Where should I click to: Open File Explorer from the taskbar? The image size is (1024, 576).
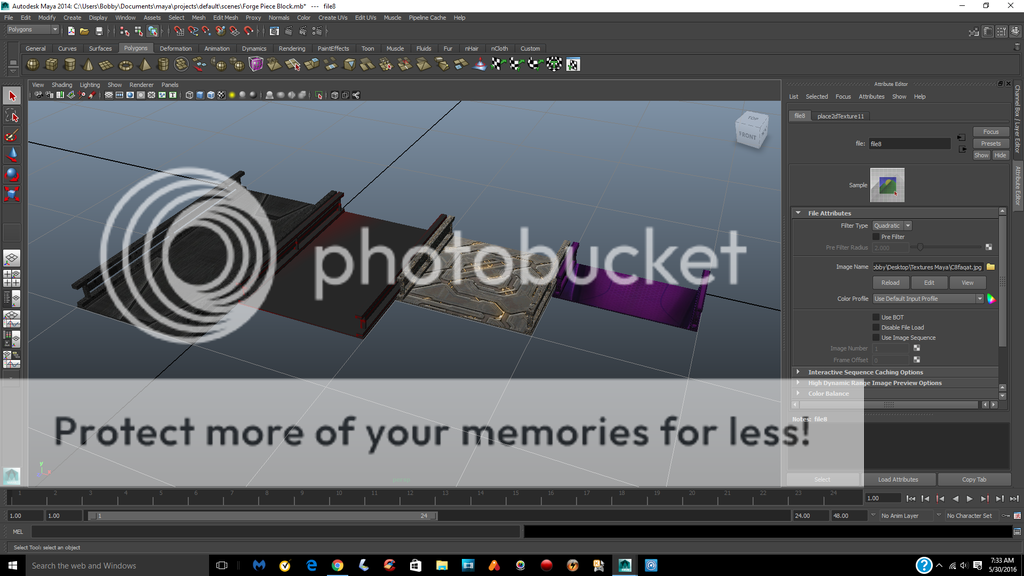pyautogui.click(x=441, y=566)
